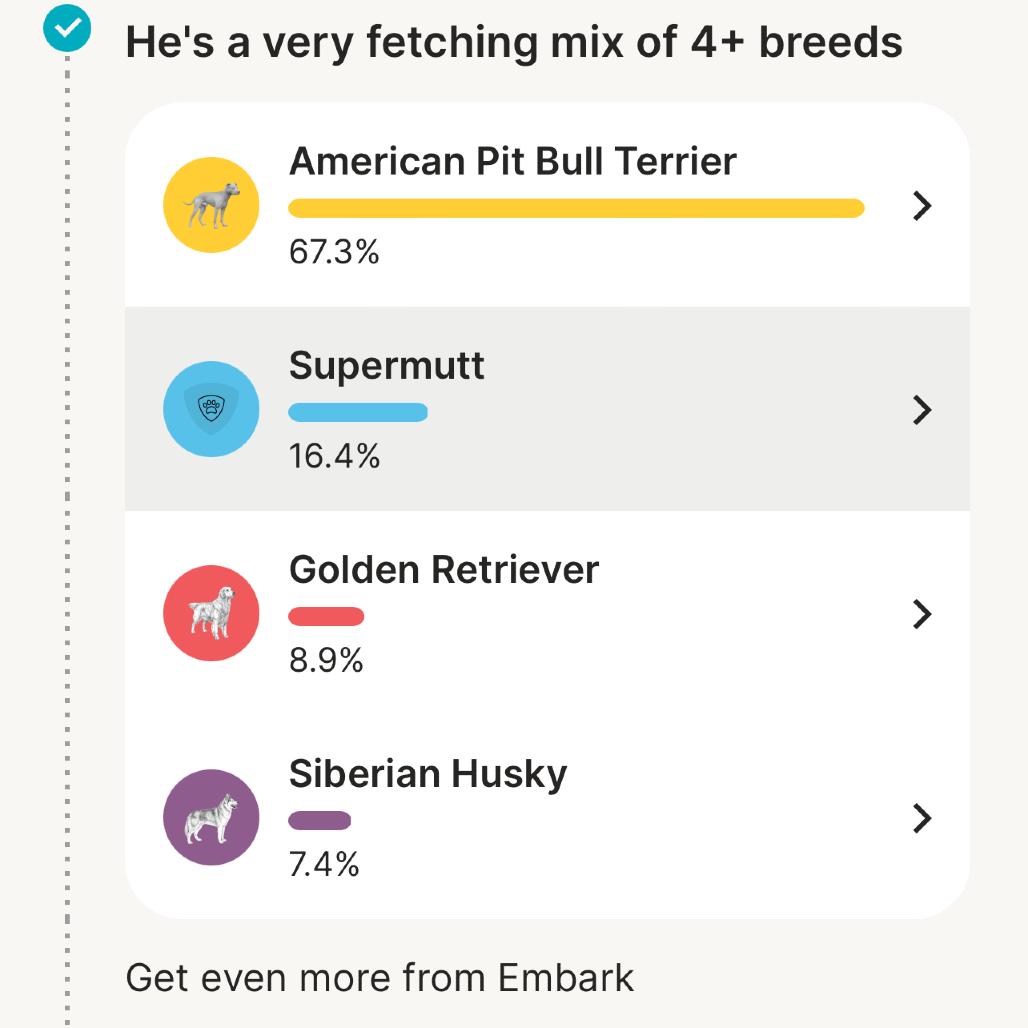Viewport: 1028px width, 1028px height.
Task: Click the "fetching mix of 4+ breeds" heading
Action: pos(514,42)
